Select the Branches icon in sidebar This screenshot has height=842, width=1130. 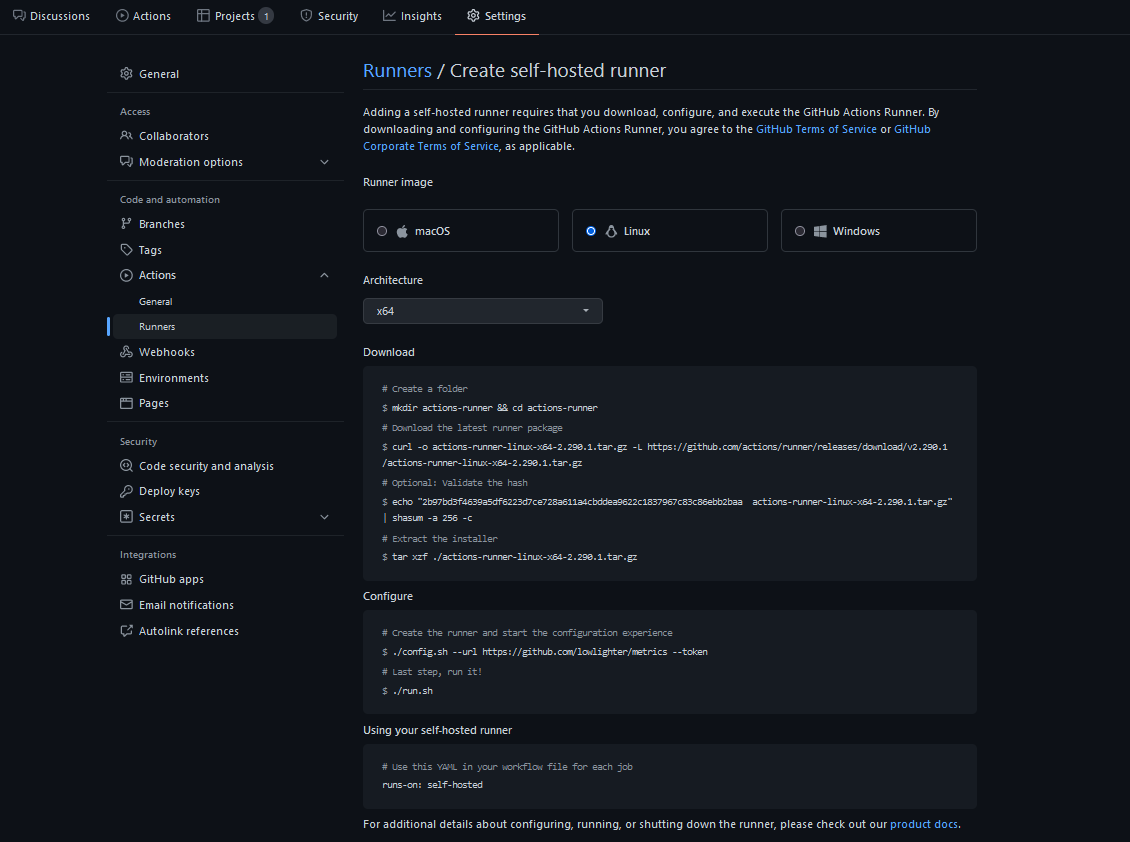[127, 223]
